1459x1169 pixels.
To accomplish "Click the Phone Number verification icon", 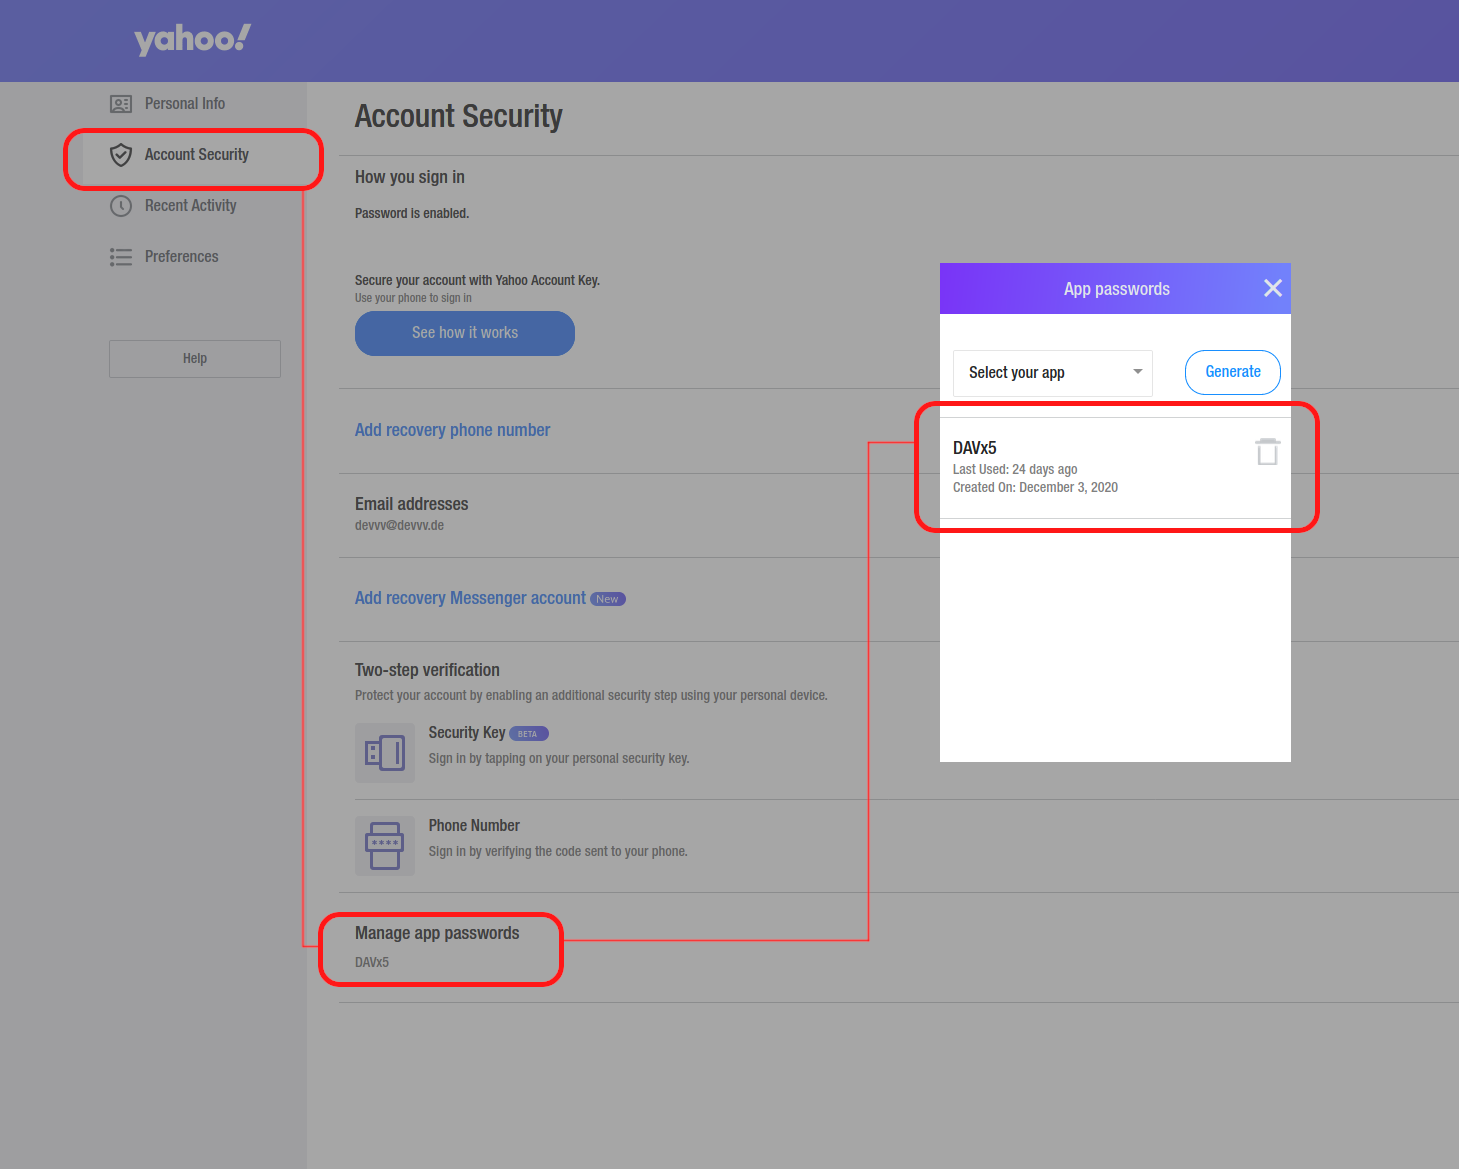I will pyautogui.click(x=385, y=846).
